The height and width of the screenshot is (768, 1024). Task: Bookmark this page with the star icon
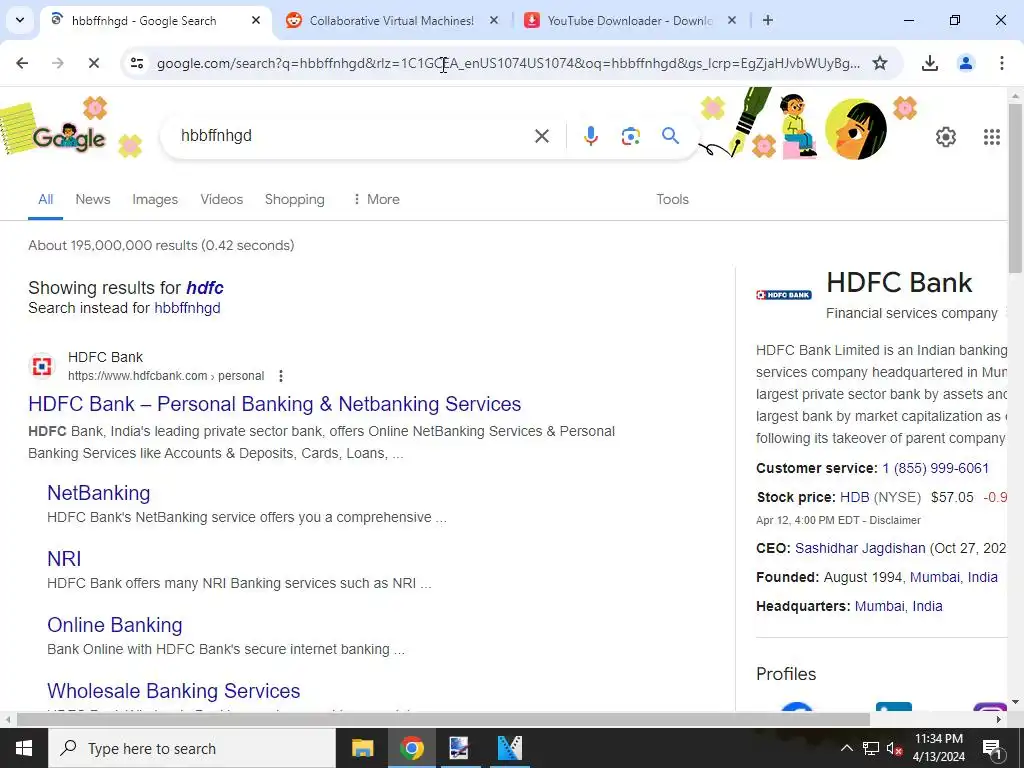[880, 63]
